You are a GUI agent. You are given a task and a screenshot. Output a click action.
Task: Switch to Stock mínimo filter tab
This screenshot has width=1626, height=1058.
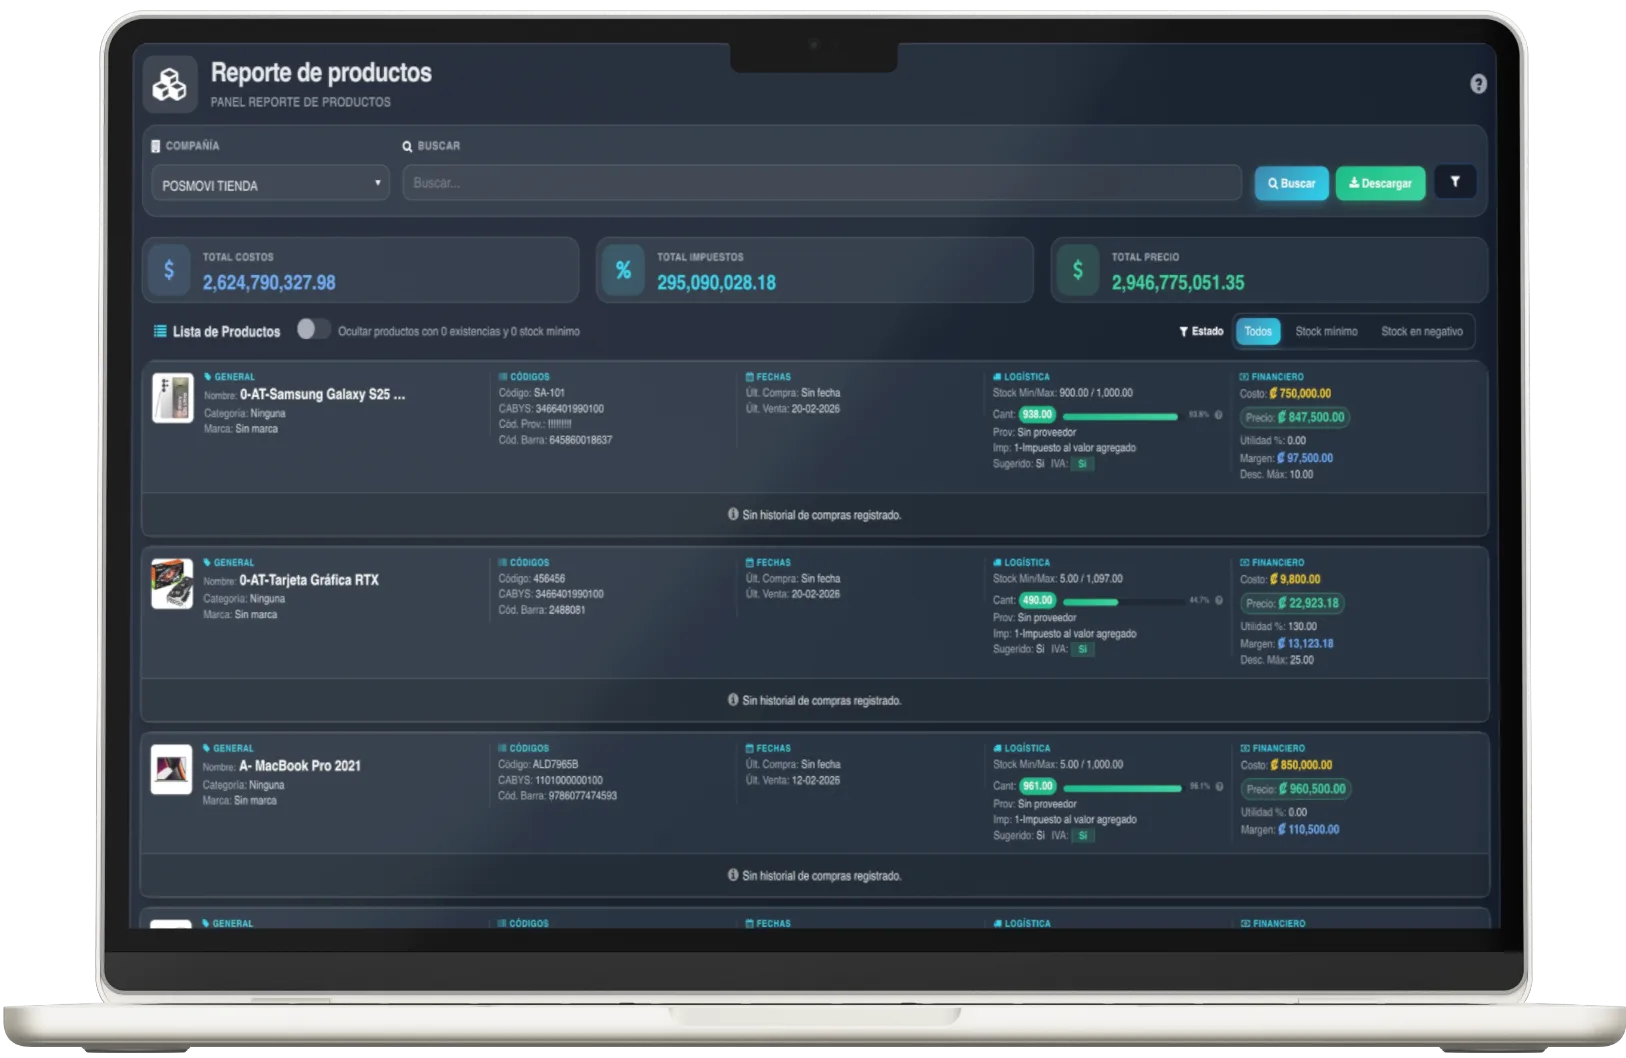pos(1326,331)
